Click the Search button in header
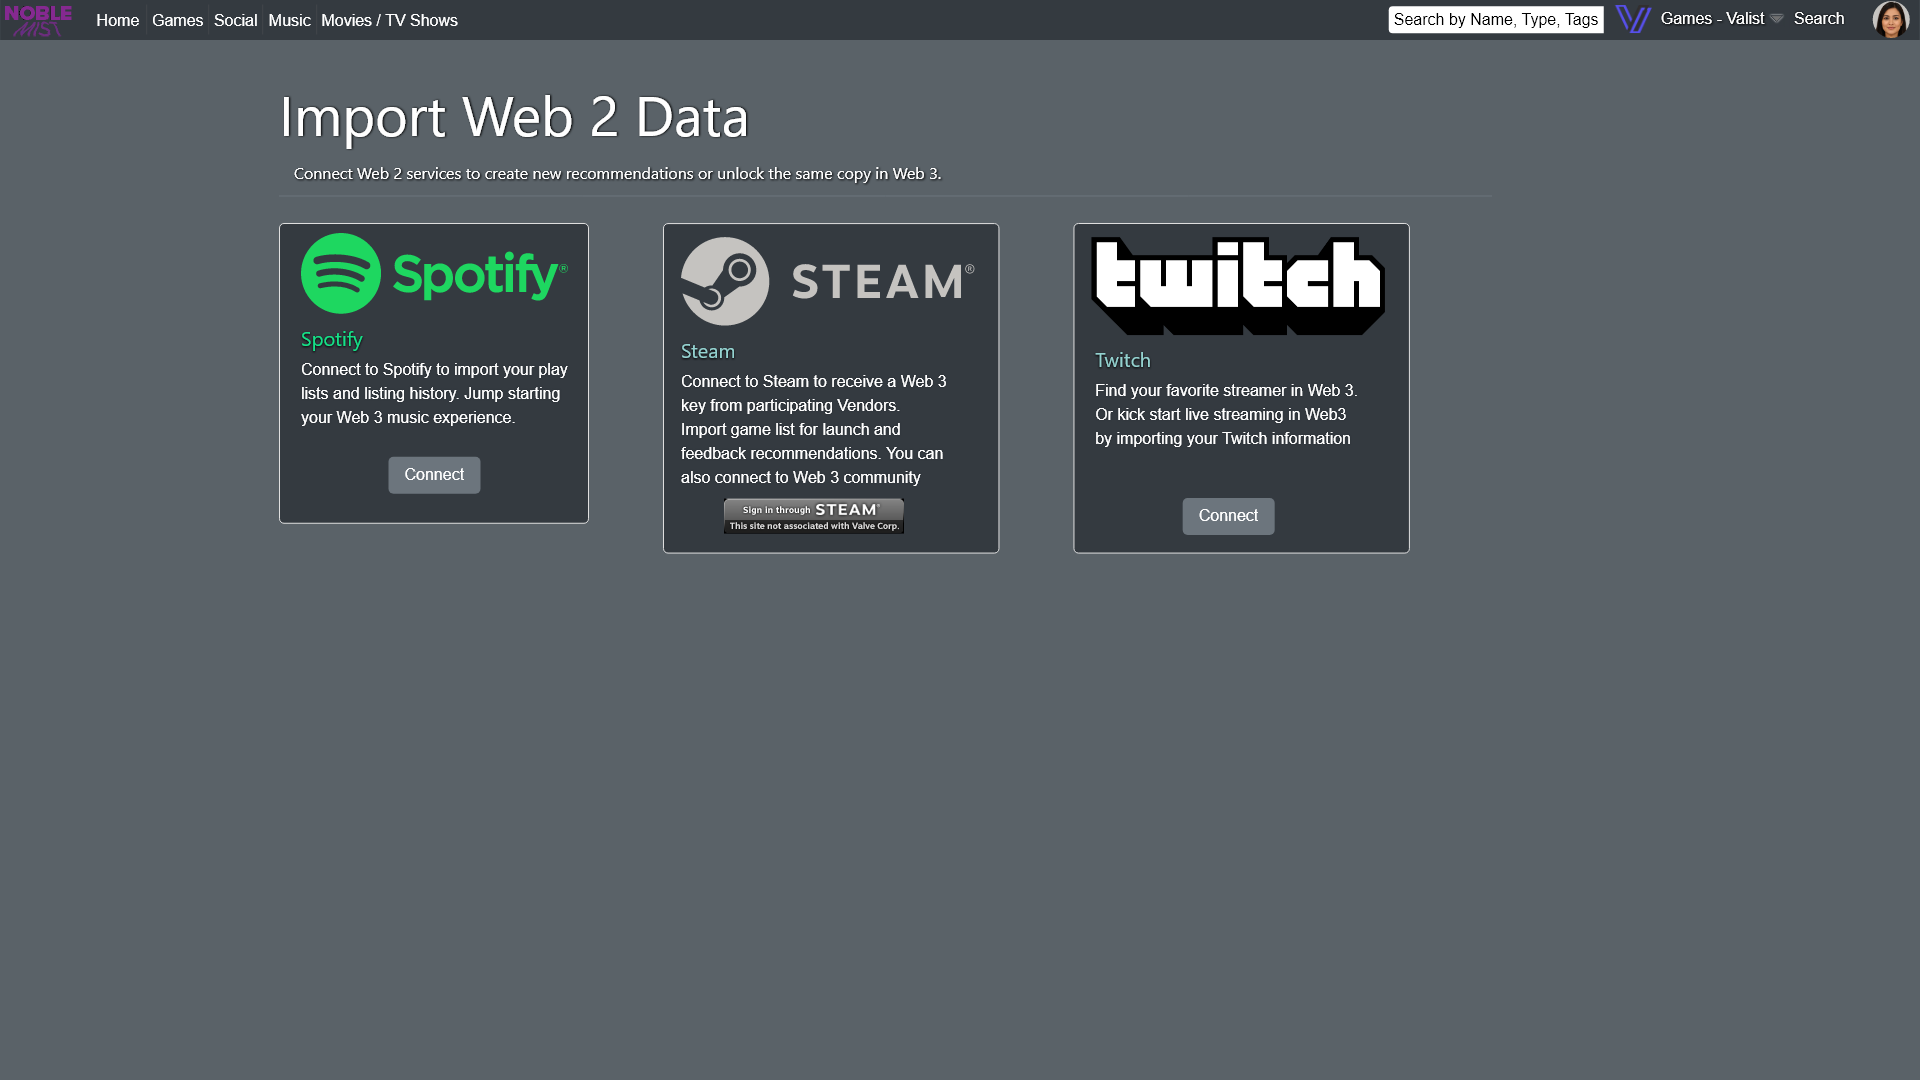Viewport: 1920px width, 1080px height. click(x=1819, y=19)
